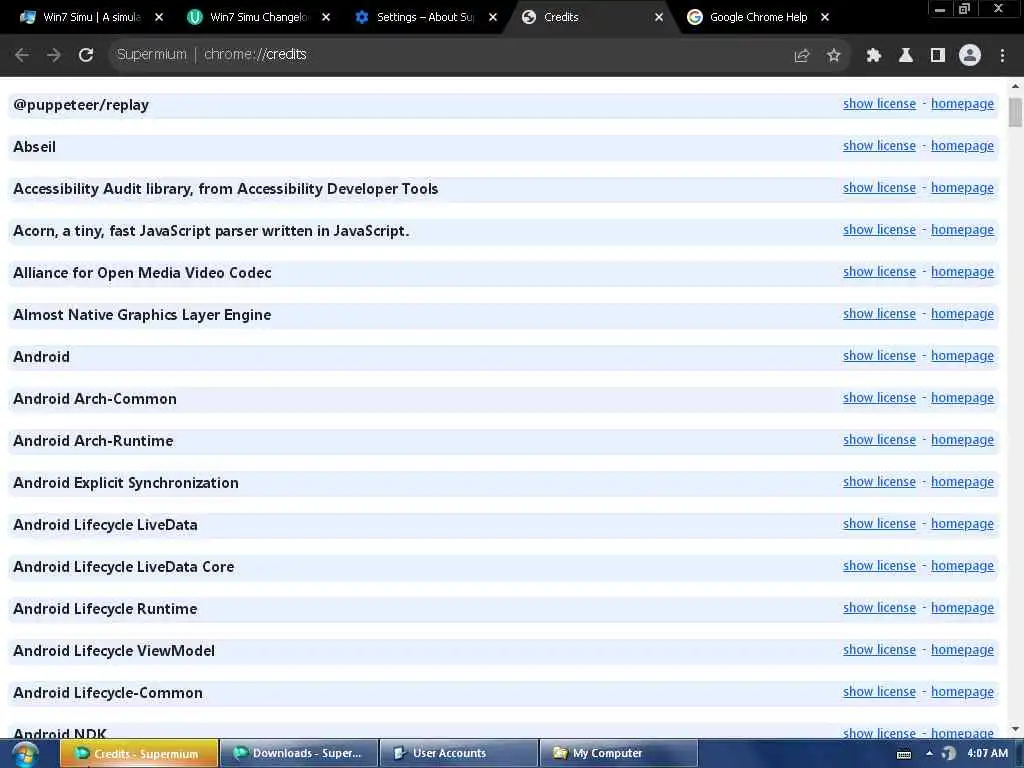Close the Credits tab
The width and height of the screenshot is (1024, 768).
point(659,17)
